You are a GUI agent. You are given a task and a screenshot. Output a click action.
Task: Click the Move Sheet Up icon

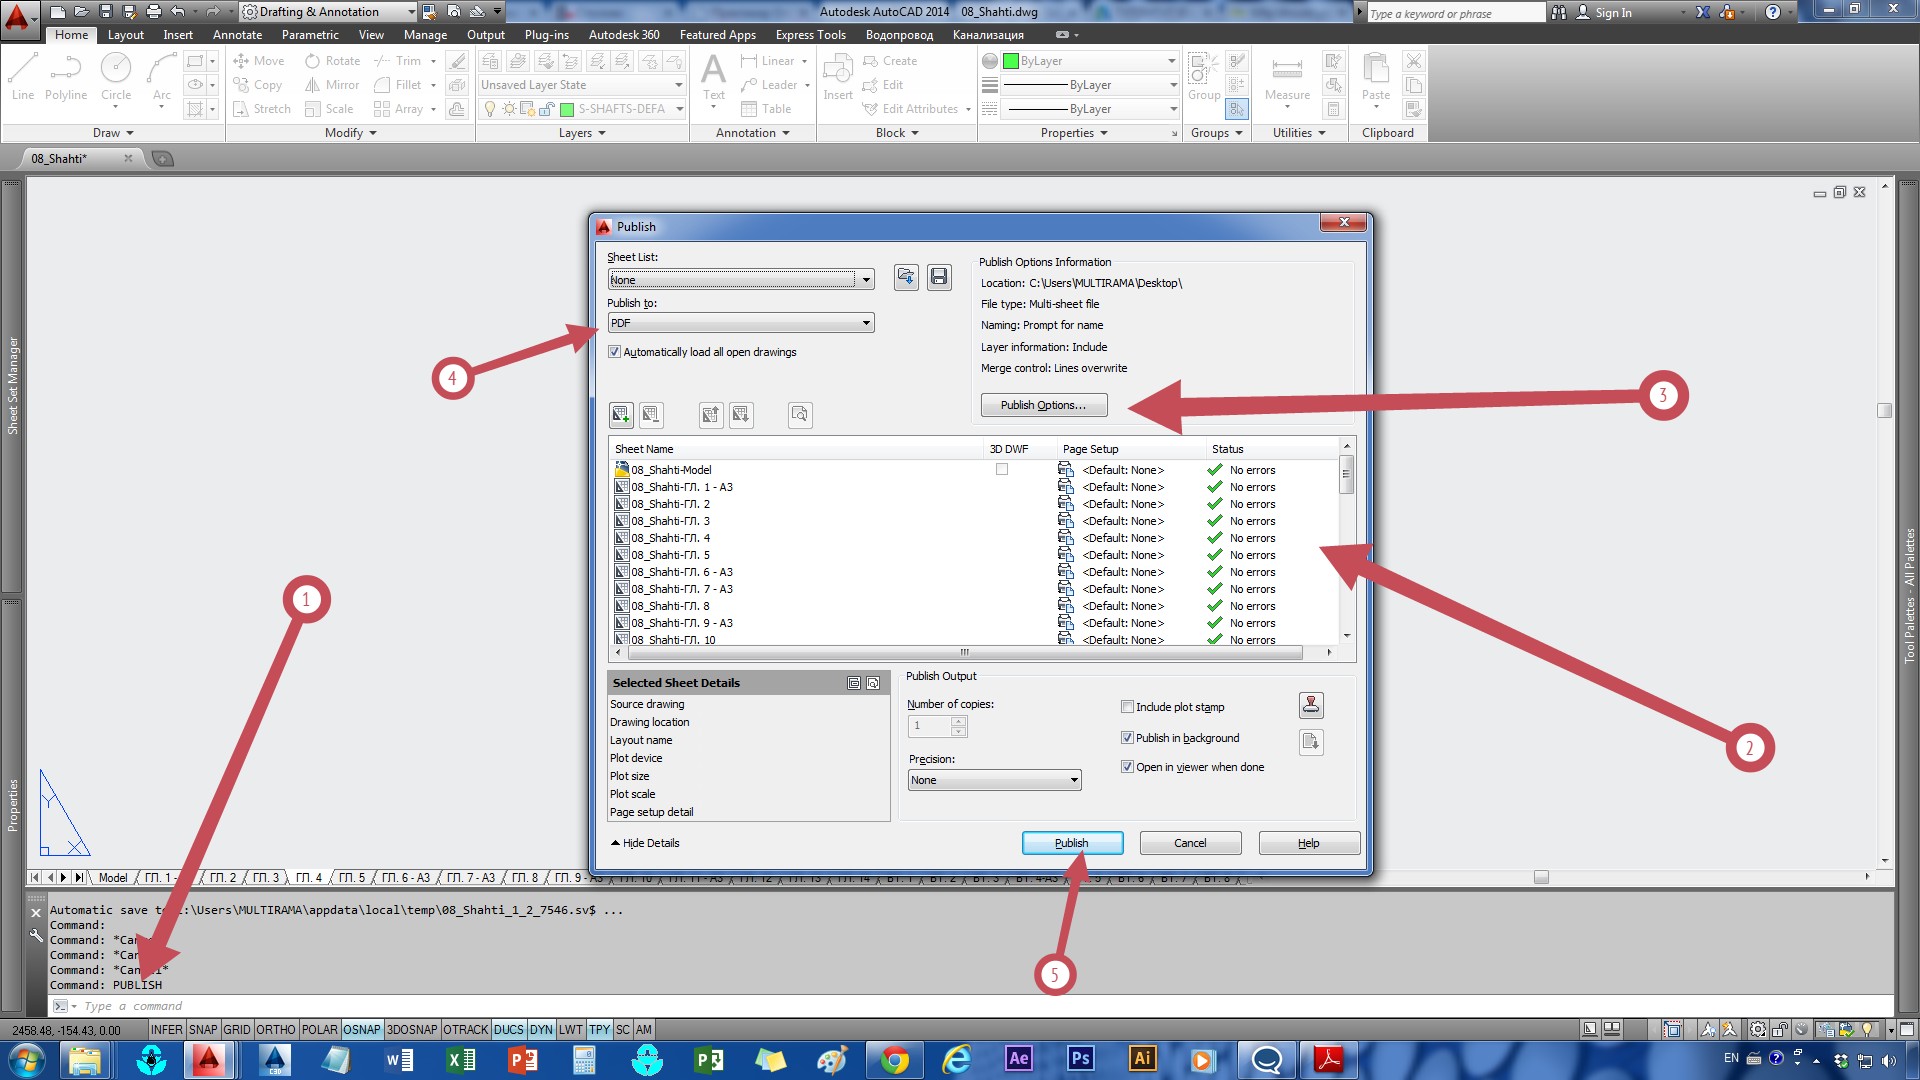711,414
